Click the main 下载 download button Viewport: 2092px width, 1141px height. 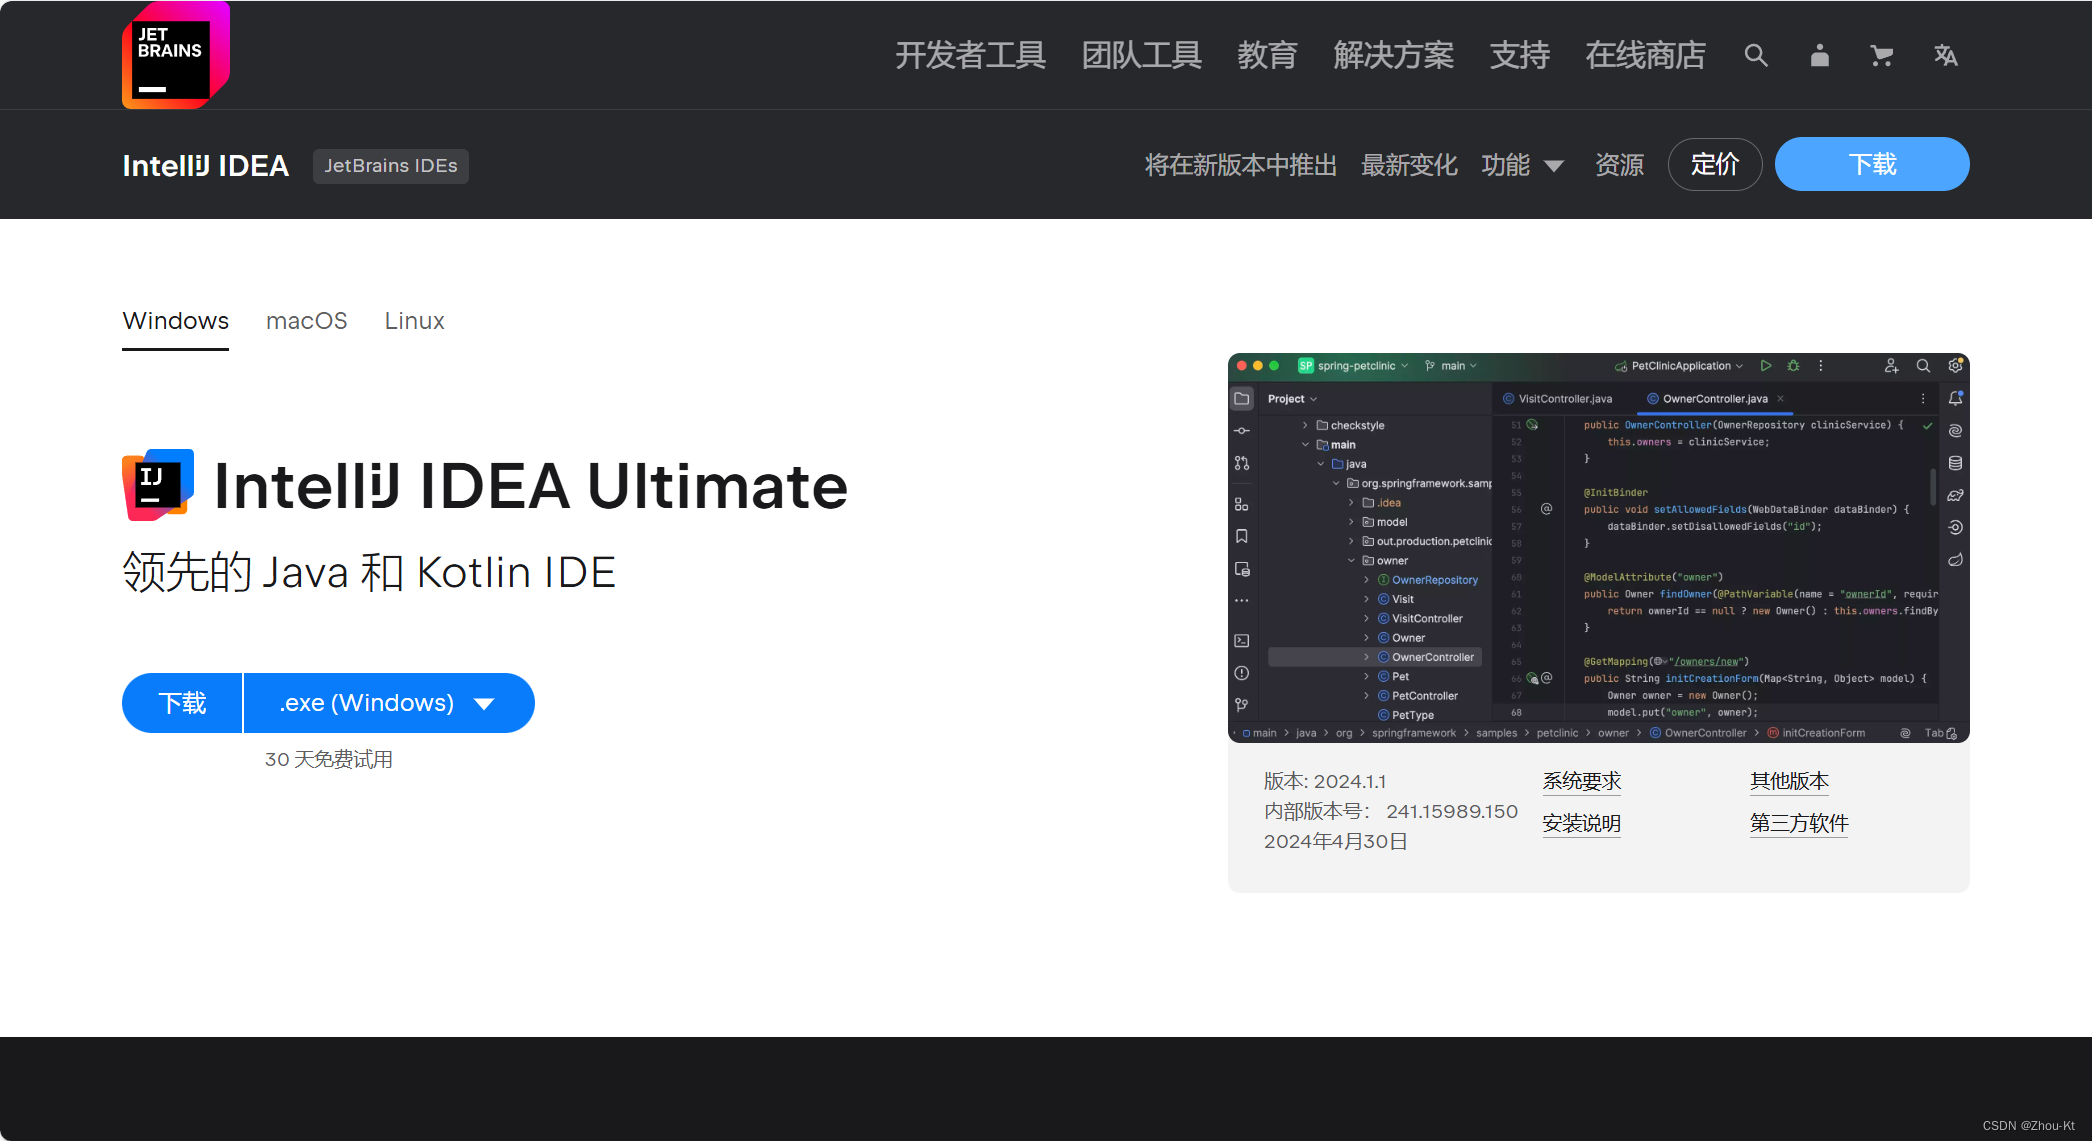pos(182,703)
